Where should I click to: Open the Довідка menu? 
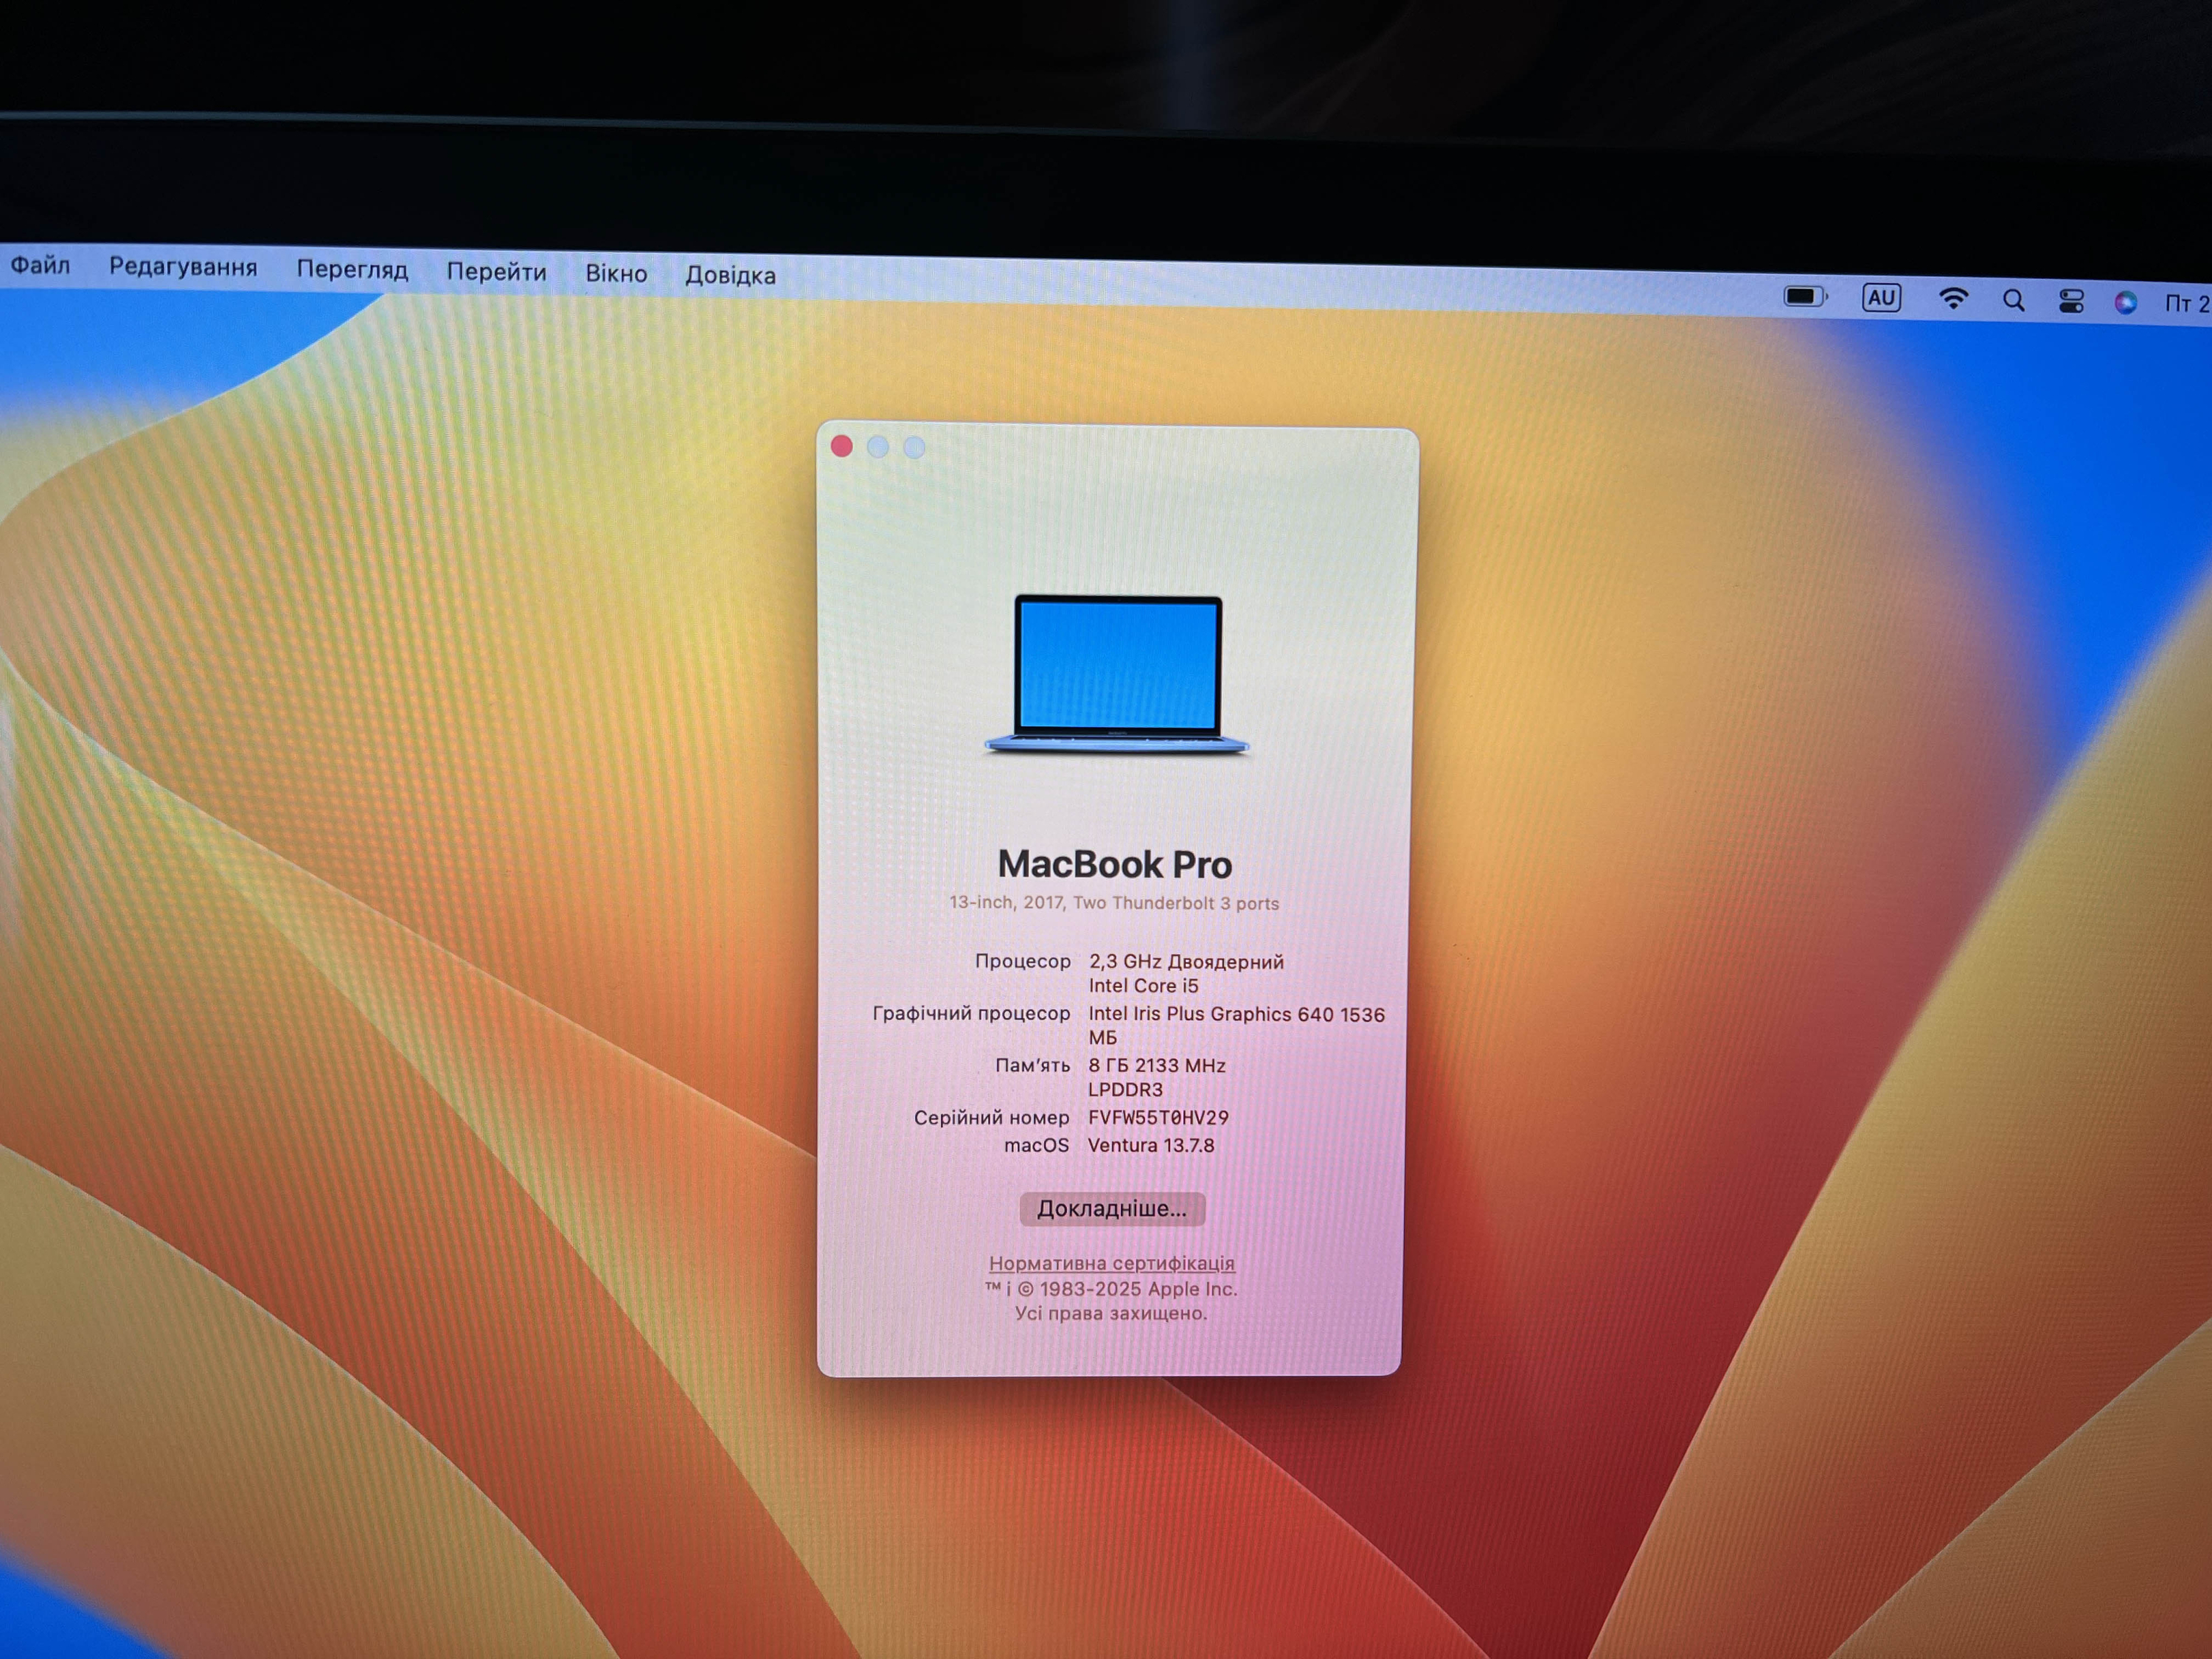(730, 275)
